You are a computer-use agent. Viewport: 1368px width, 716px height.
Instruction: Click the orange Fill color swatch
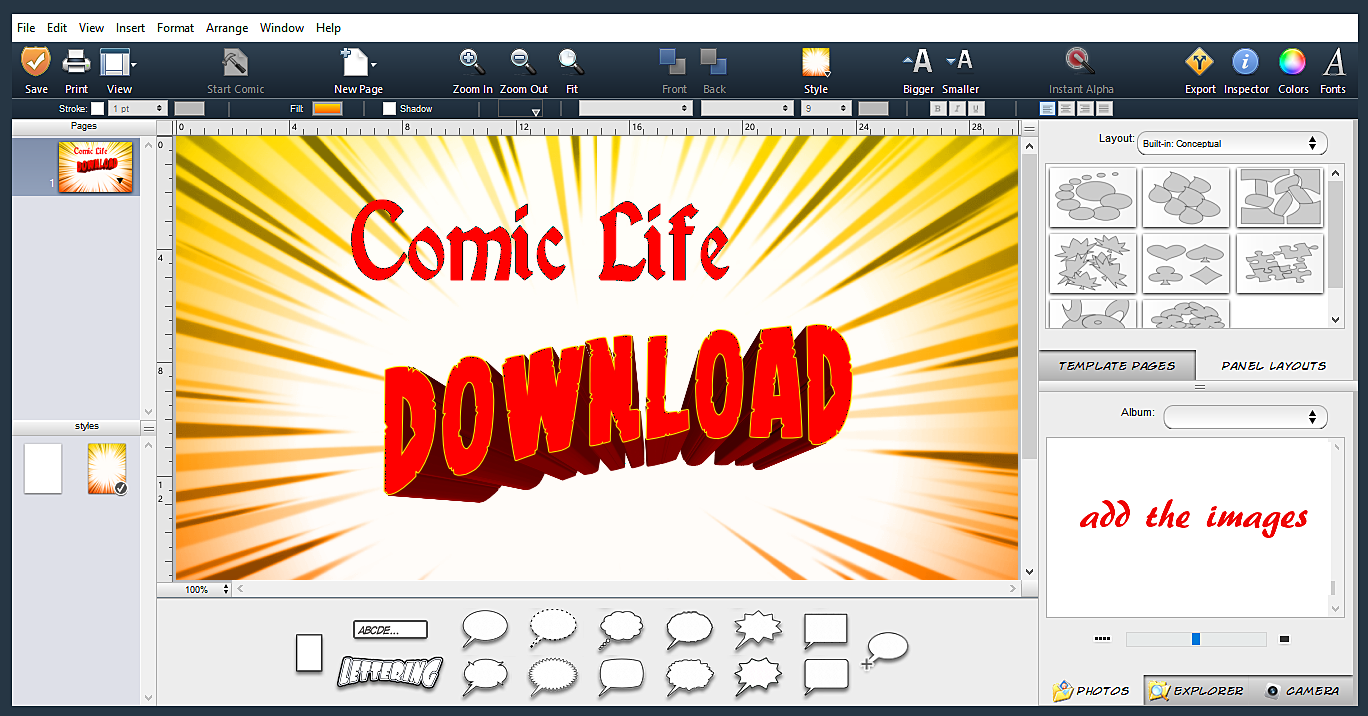tap(327, 108)
